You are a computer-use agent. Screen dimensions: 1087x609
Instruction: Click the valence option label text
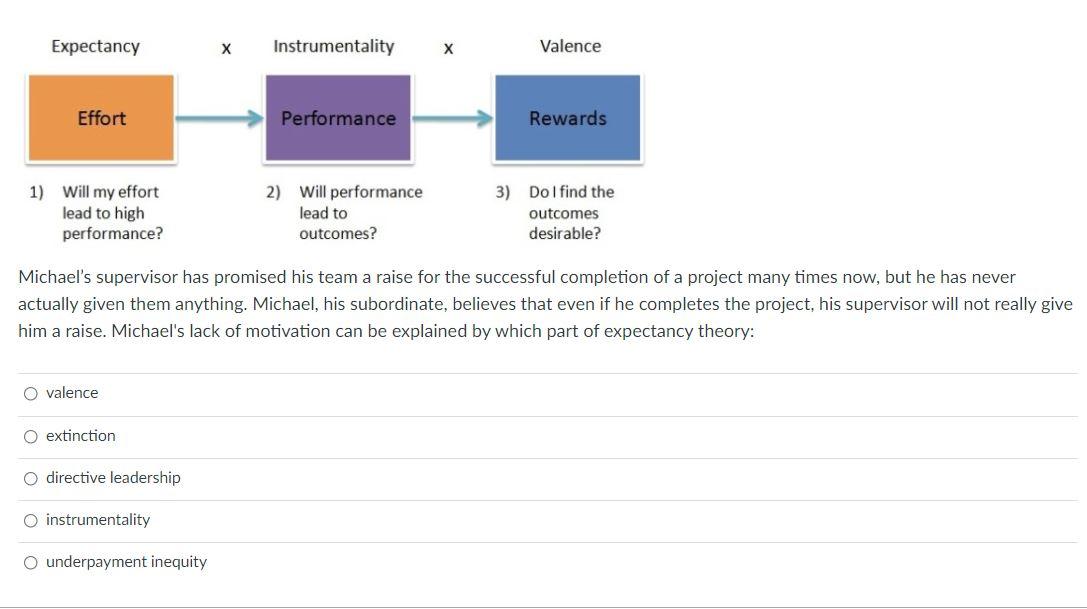(72, 393)
